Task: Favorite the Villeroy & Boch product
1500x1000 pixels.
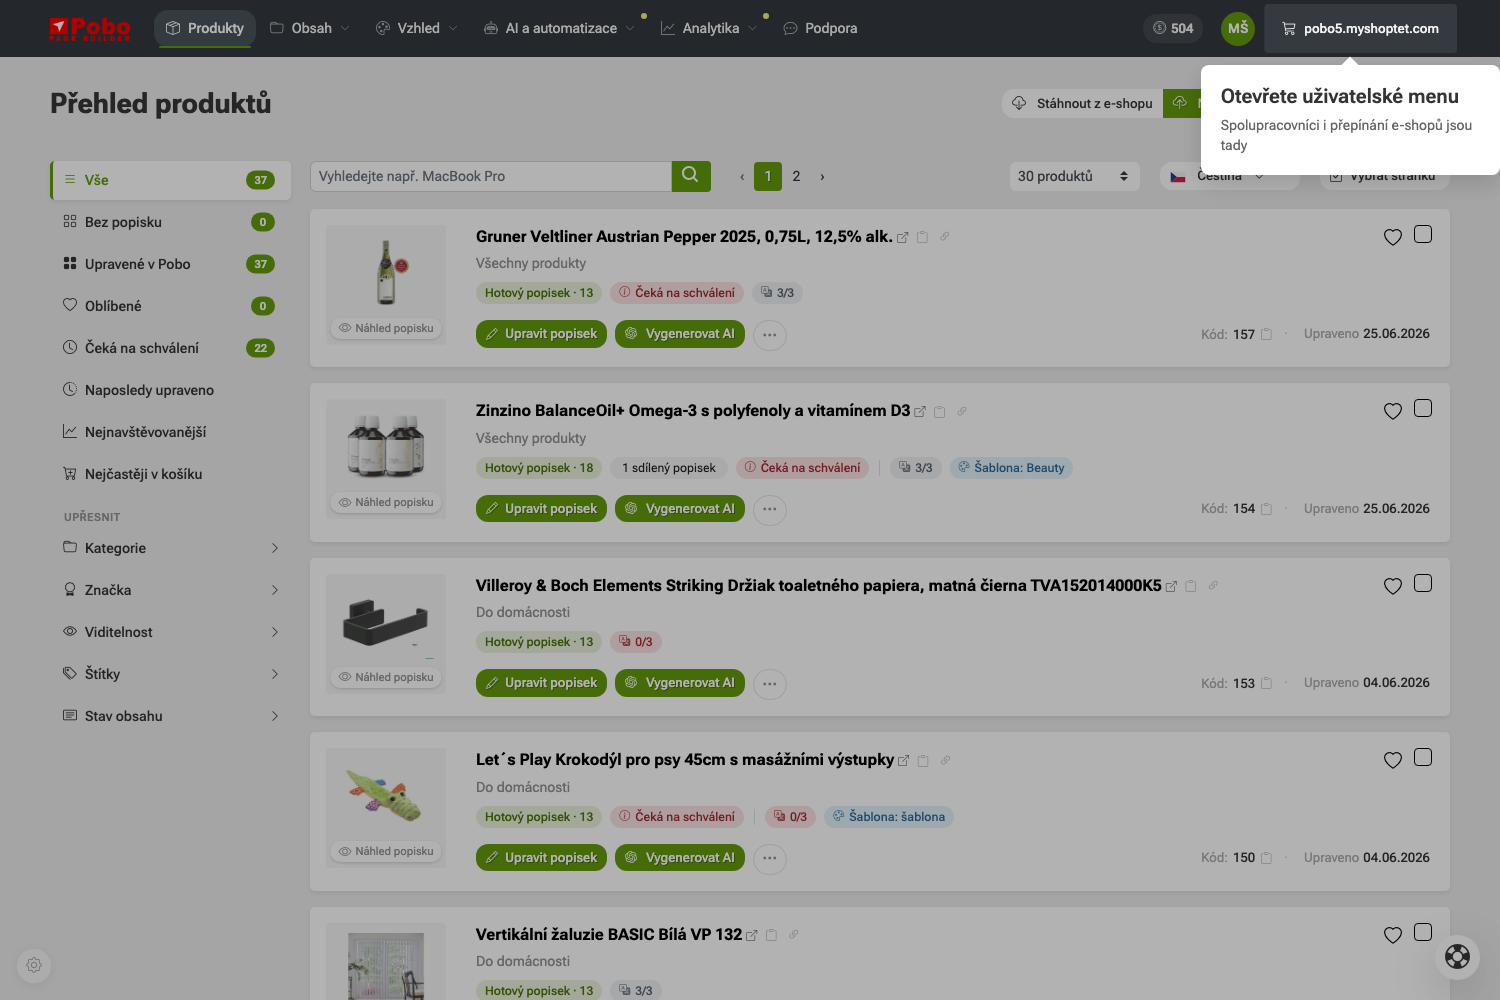Action: (x=1393, y=586)
